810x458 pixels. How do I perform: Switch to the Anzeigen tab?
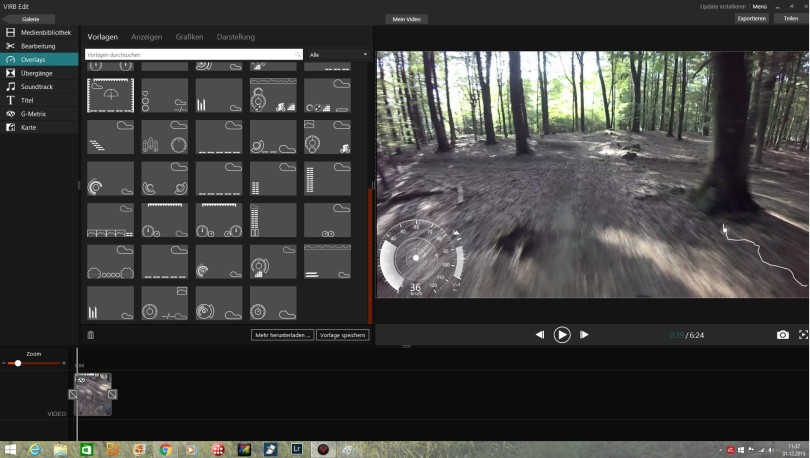(x=146, y=37)
